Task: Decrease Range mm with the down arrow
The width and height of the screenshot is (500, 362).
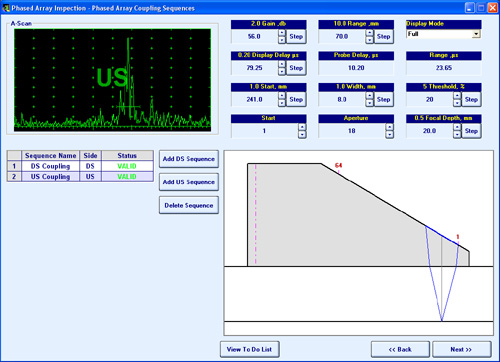Action: click(369, 40)
